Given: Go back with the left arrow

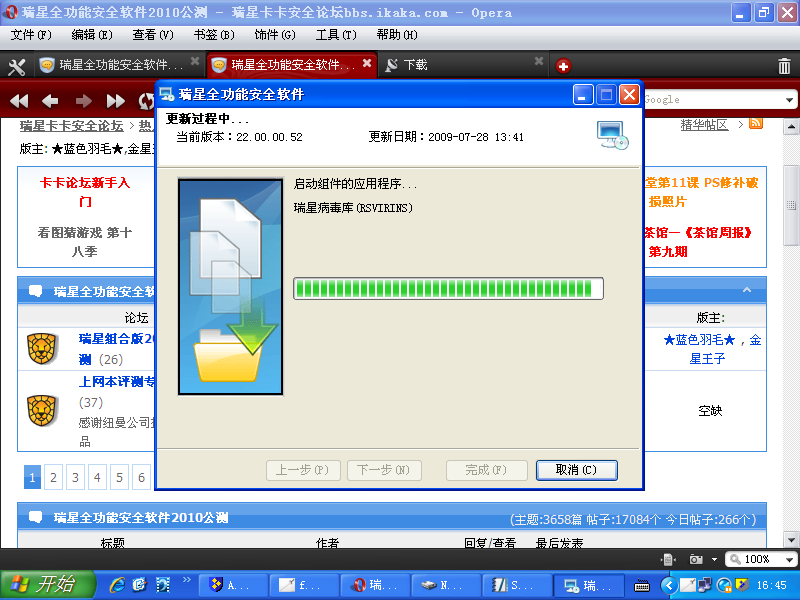Looking at the screenshot, I should tap(50, 101).
